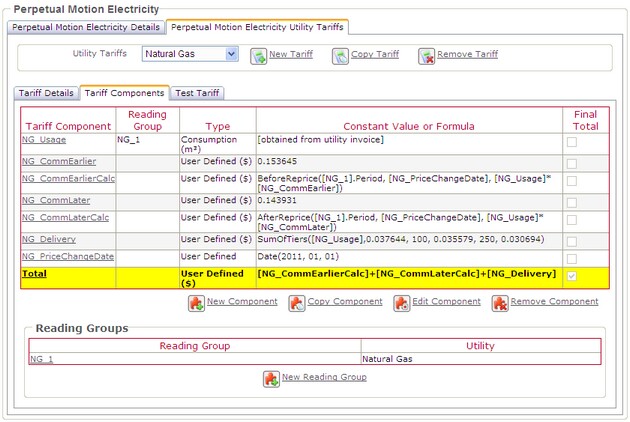Open the NG_PriceChangeDate tariff component
The height and width of the screenshot is (422, 630).
pos(68,256)
